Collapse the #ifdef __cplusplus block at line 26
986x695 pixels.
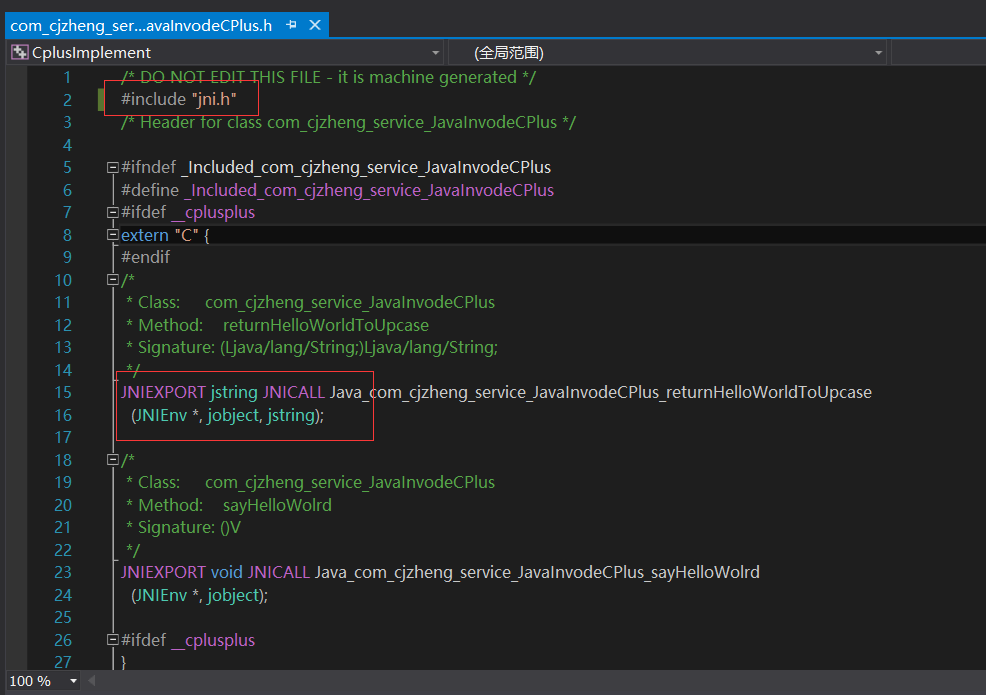(x=113, y=640)
